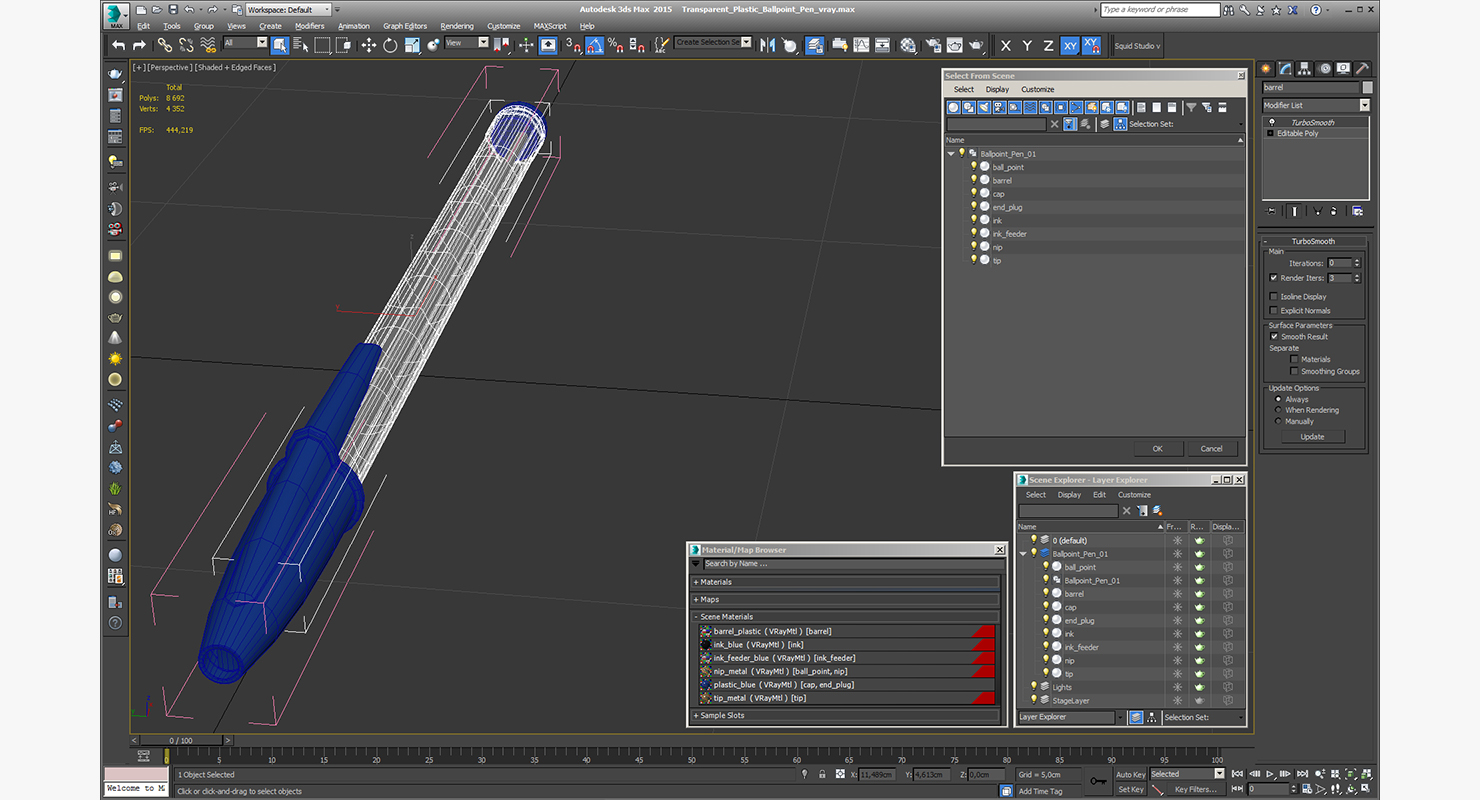Enable the Smoothing Groups checkbox

(1294, 371)
